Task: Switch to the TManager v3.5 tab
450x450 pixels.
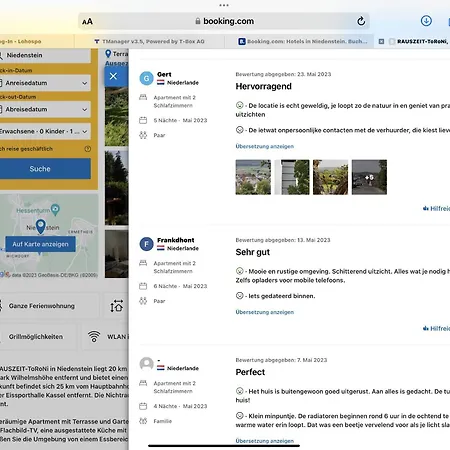Action: click(150, 41)
